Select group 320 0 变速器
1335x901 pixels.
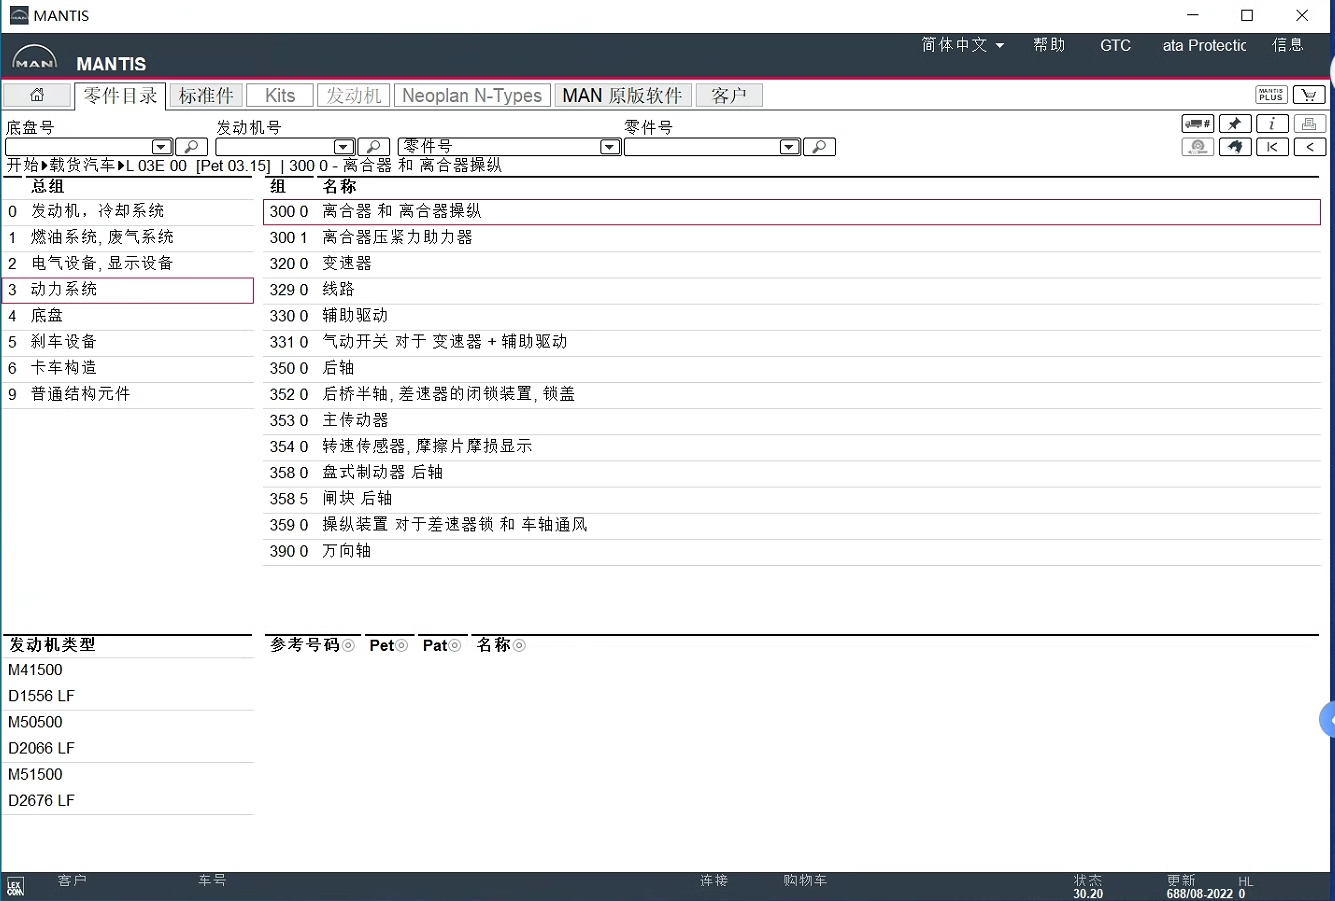tap(792, 264)
